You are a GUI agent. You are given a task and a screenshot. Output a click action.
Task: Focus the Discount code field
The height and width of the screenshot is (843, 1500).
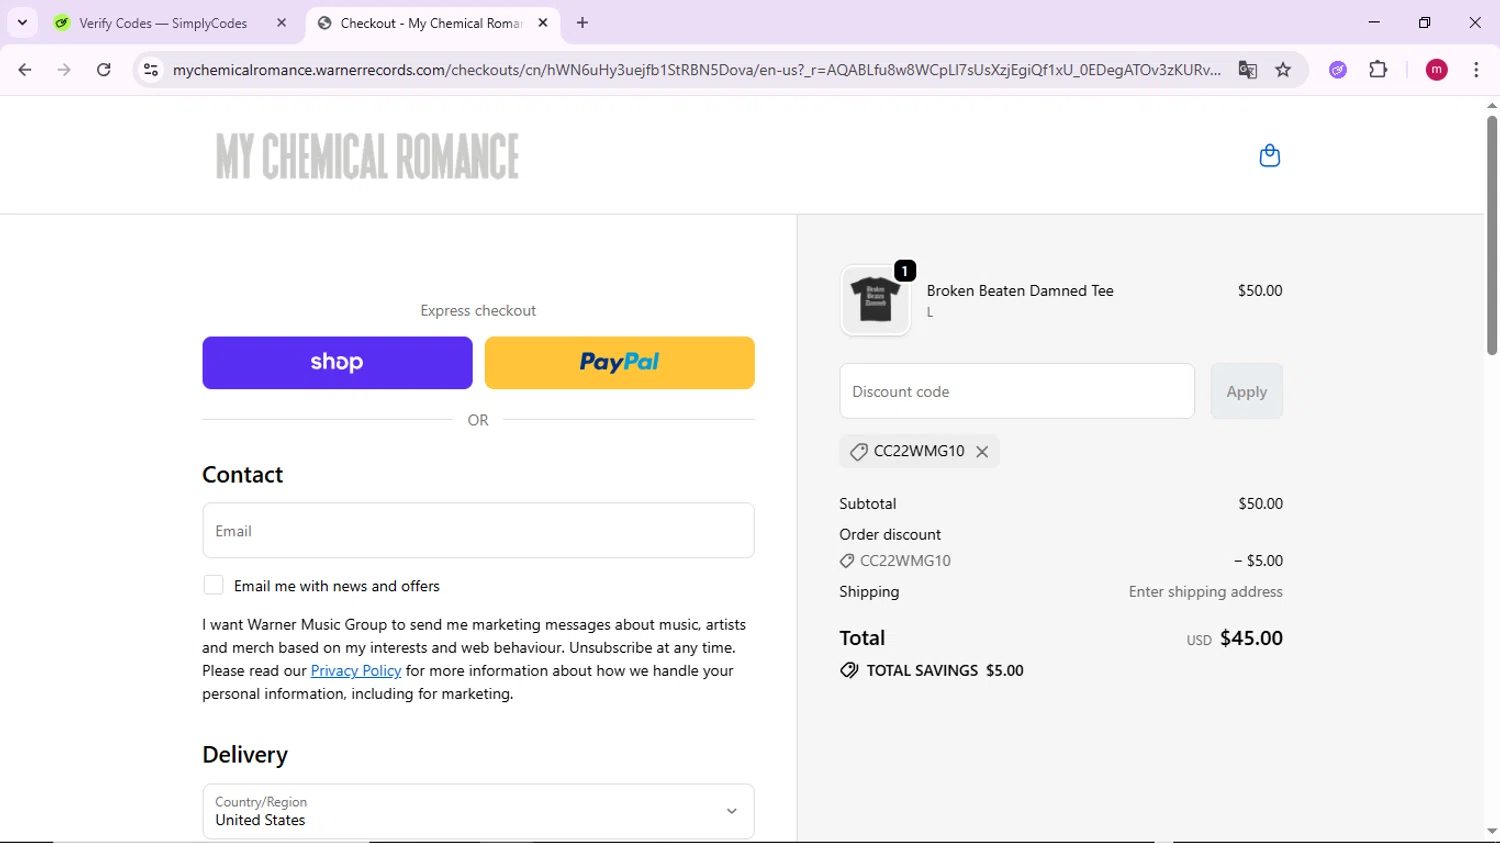tap(1017, 391)
